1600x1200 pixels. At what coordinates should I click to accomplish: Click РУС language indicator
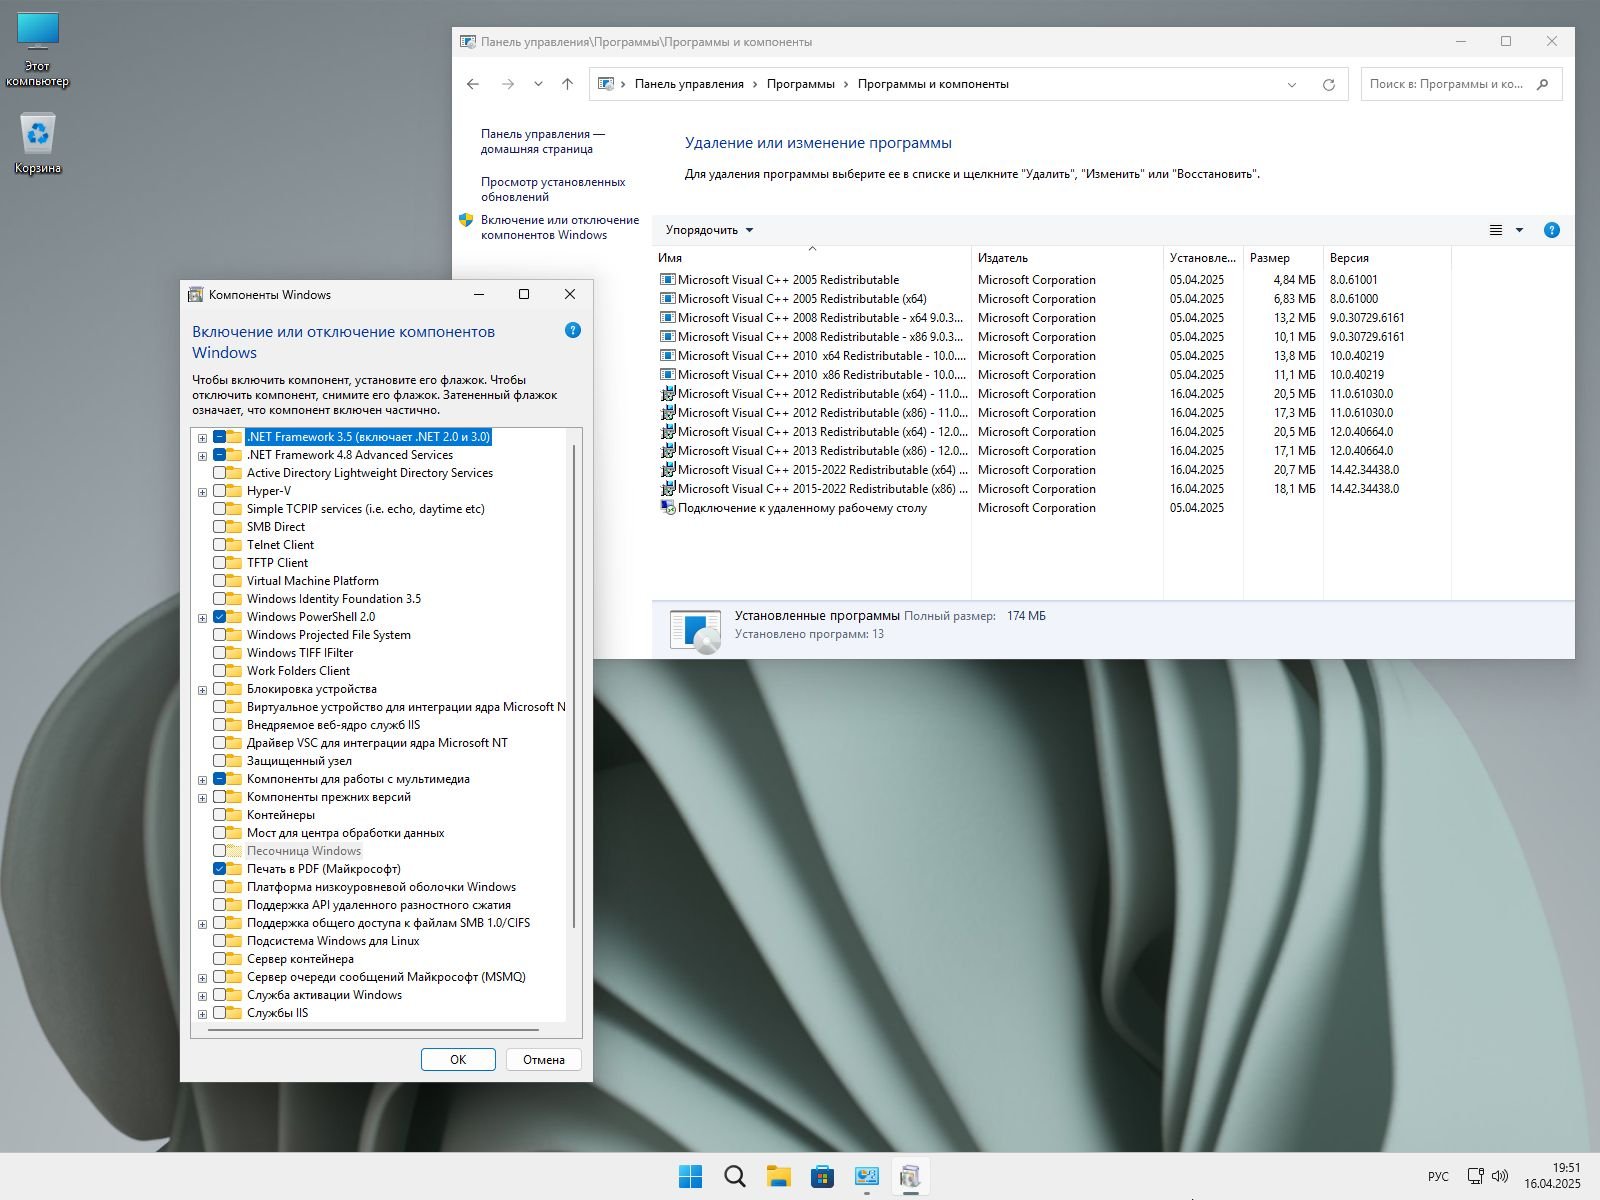point(1438,1176)
